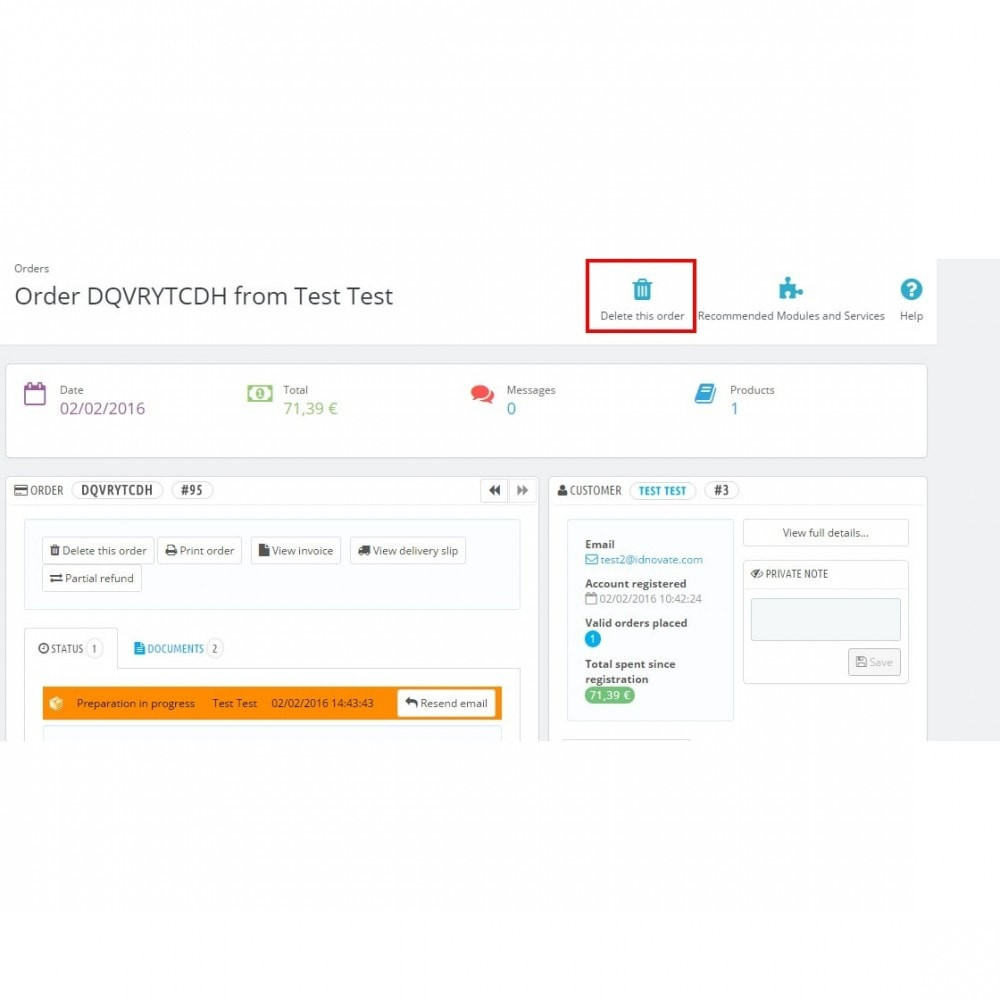Open the Help question mark icon
Screen dimensions: 1000x1000
tap(911, 290)
